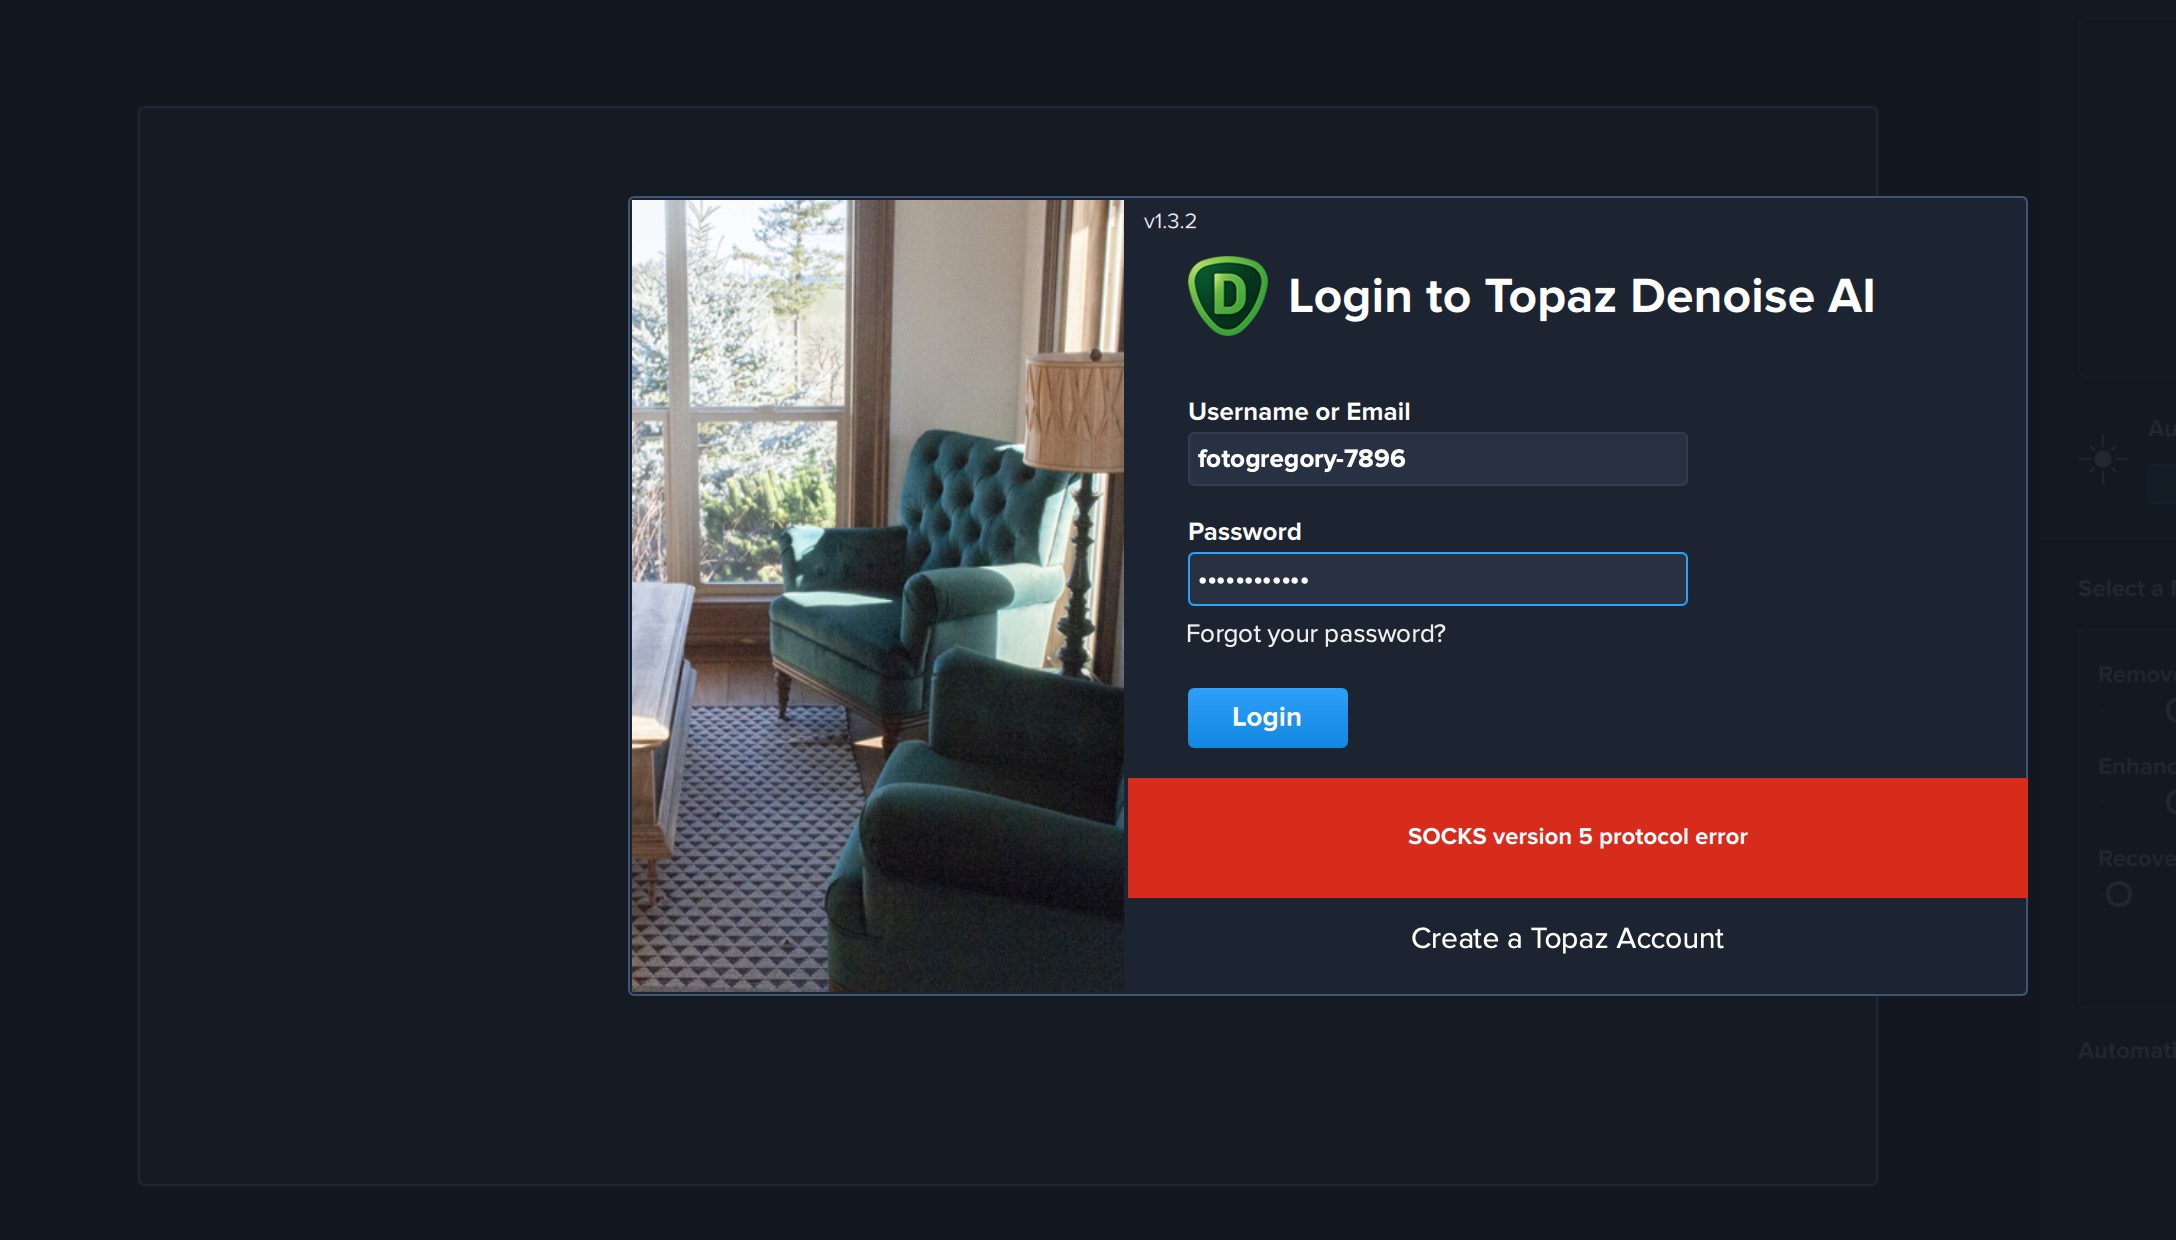Screen dimensions: 2176x1240
Task: Click the Password field label
Action: (1244, 531)
